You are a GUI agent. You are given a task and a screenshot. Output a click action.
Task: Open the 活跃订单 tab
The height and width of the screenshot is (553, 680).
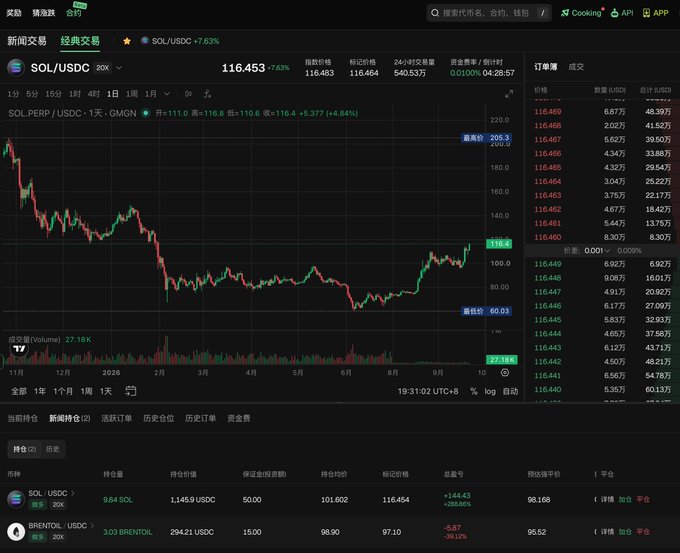coord(117,418)
